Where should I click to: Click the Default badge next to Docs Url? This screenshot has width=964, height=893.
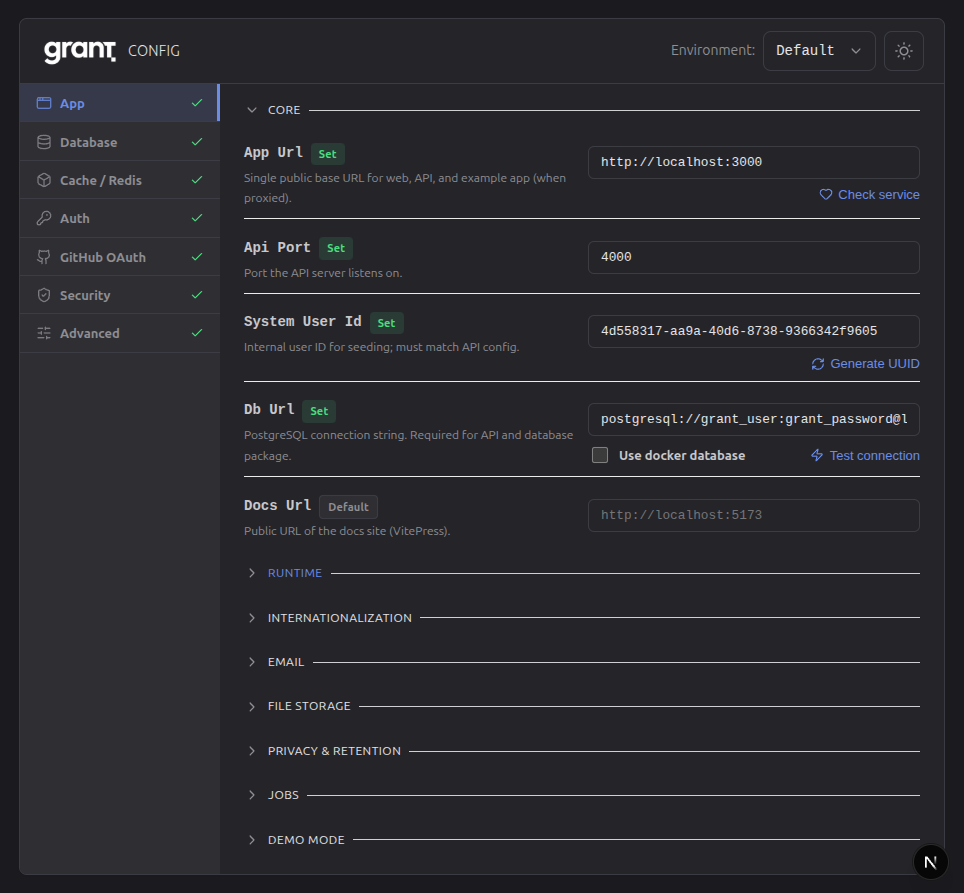(348, 507)
